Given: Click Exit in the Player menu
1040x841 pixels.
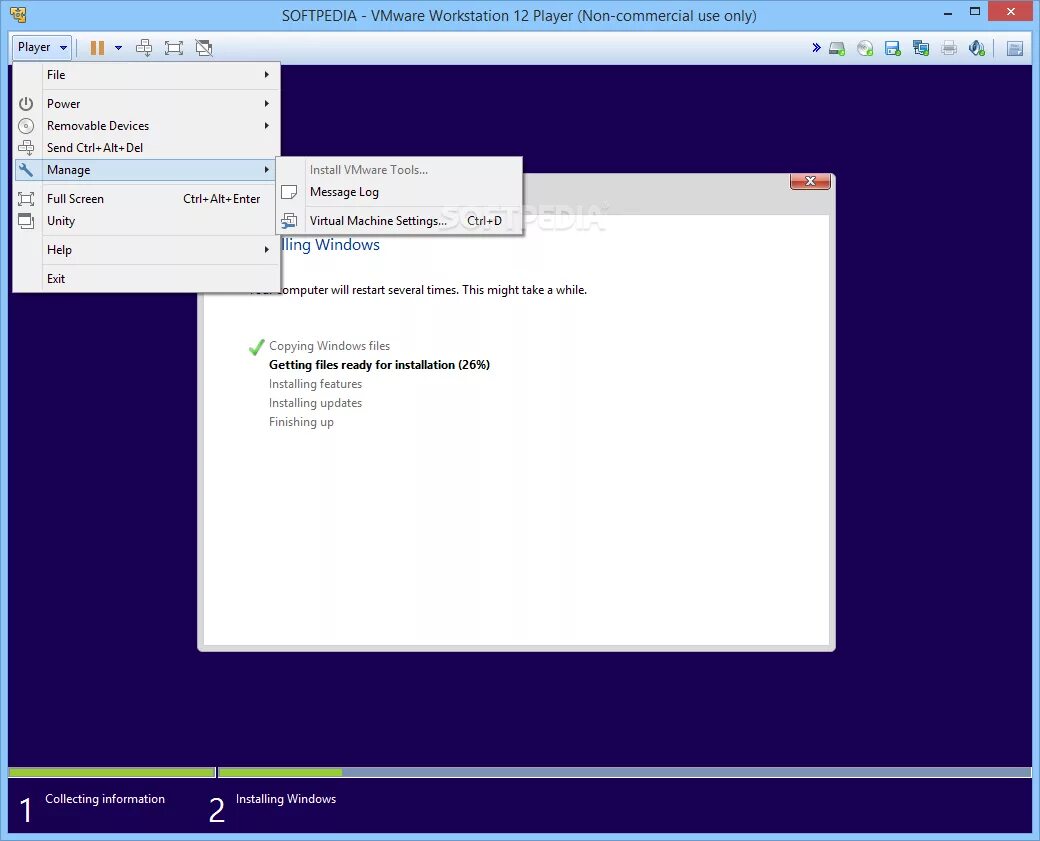Looking at the screenshot, I should point(56,278).
